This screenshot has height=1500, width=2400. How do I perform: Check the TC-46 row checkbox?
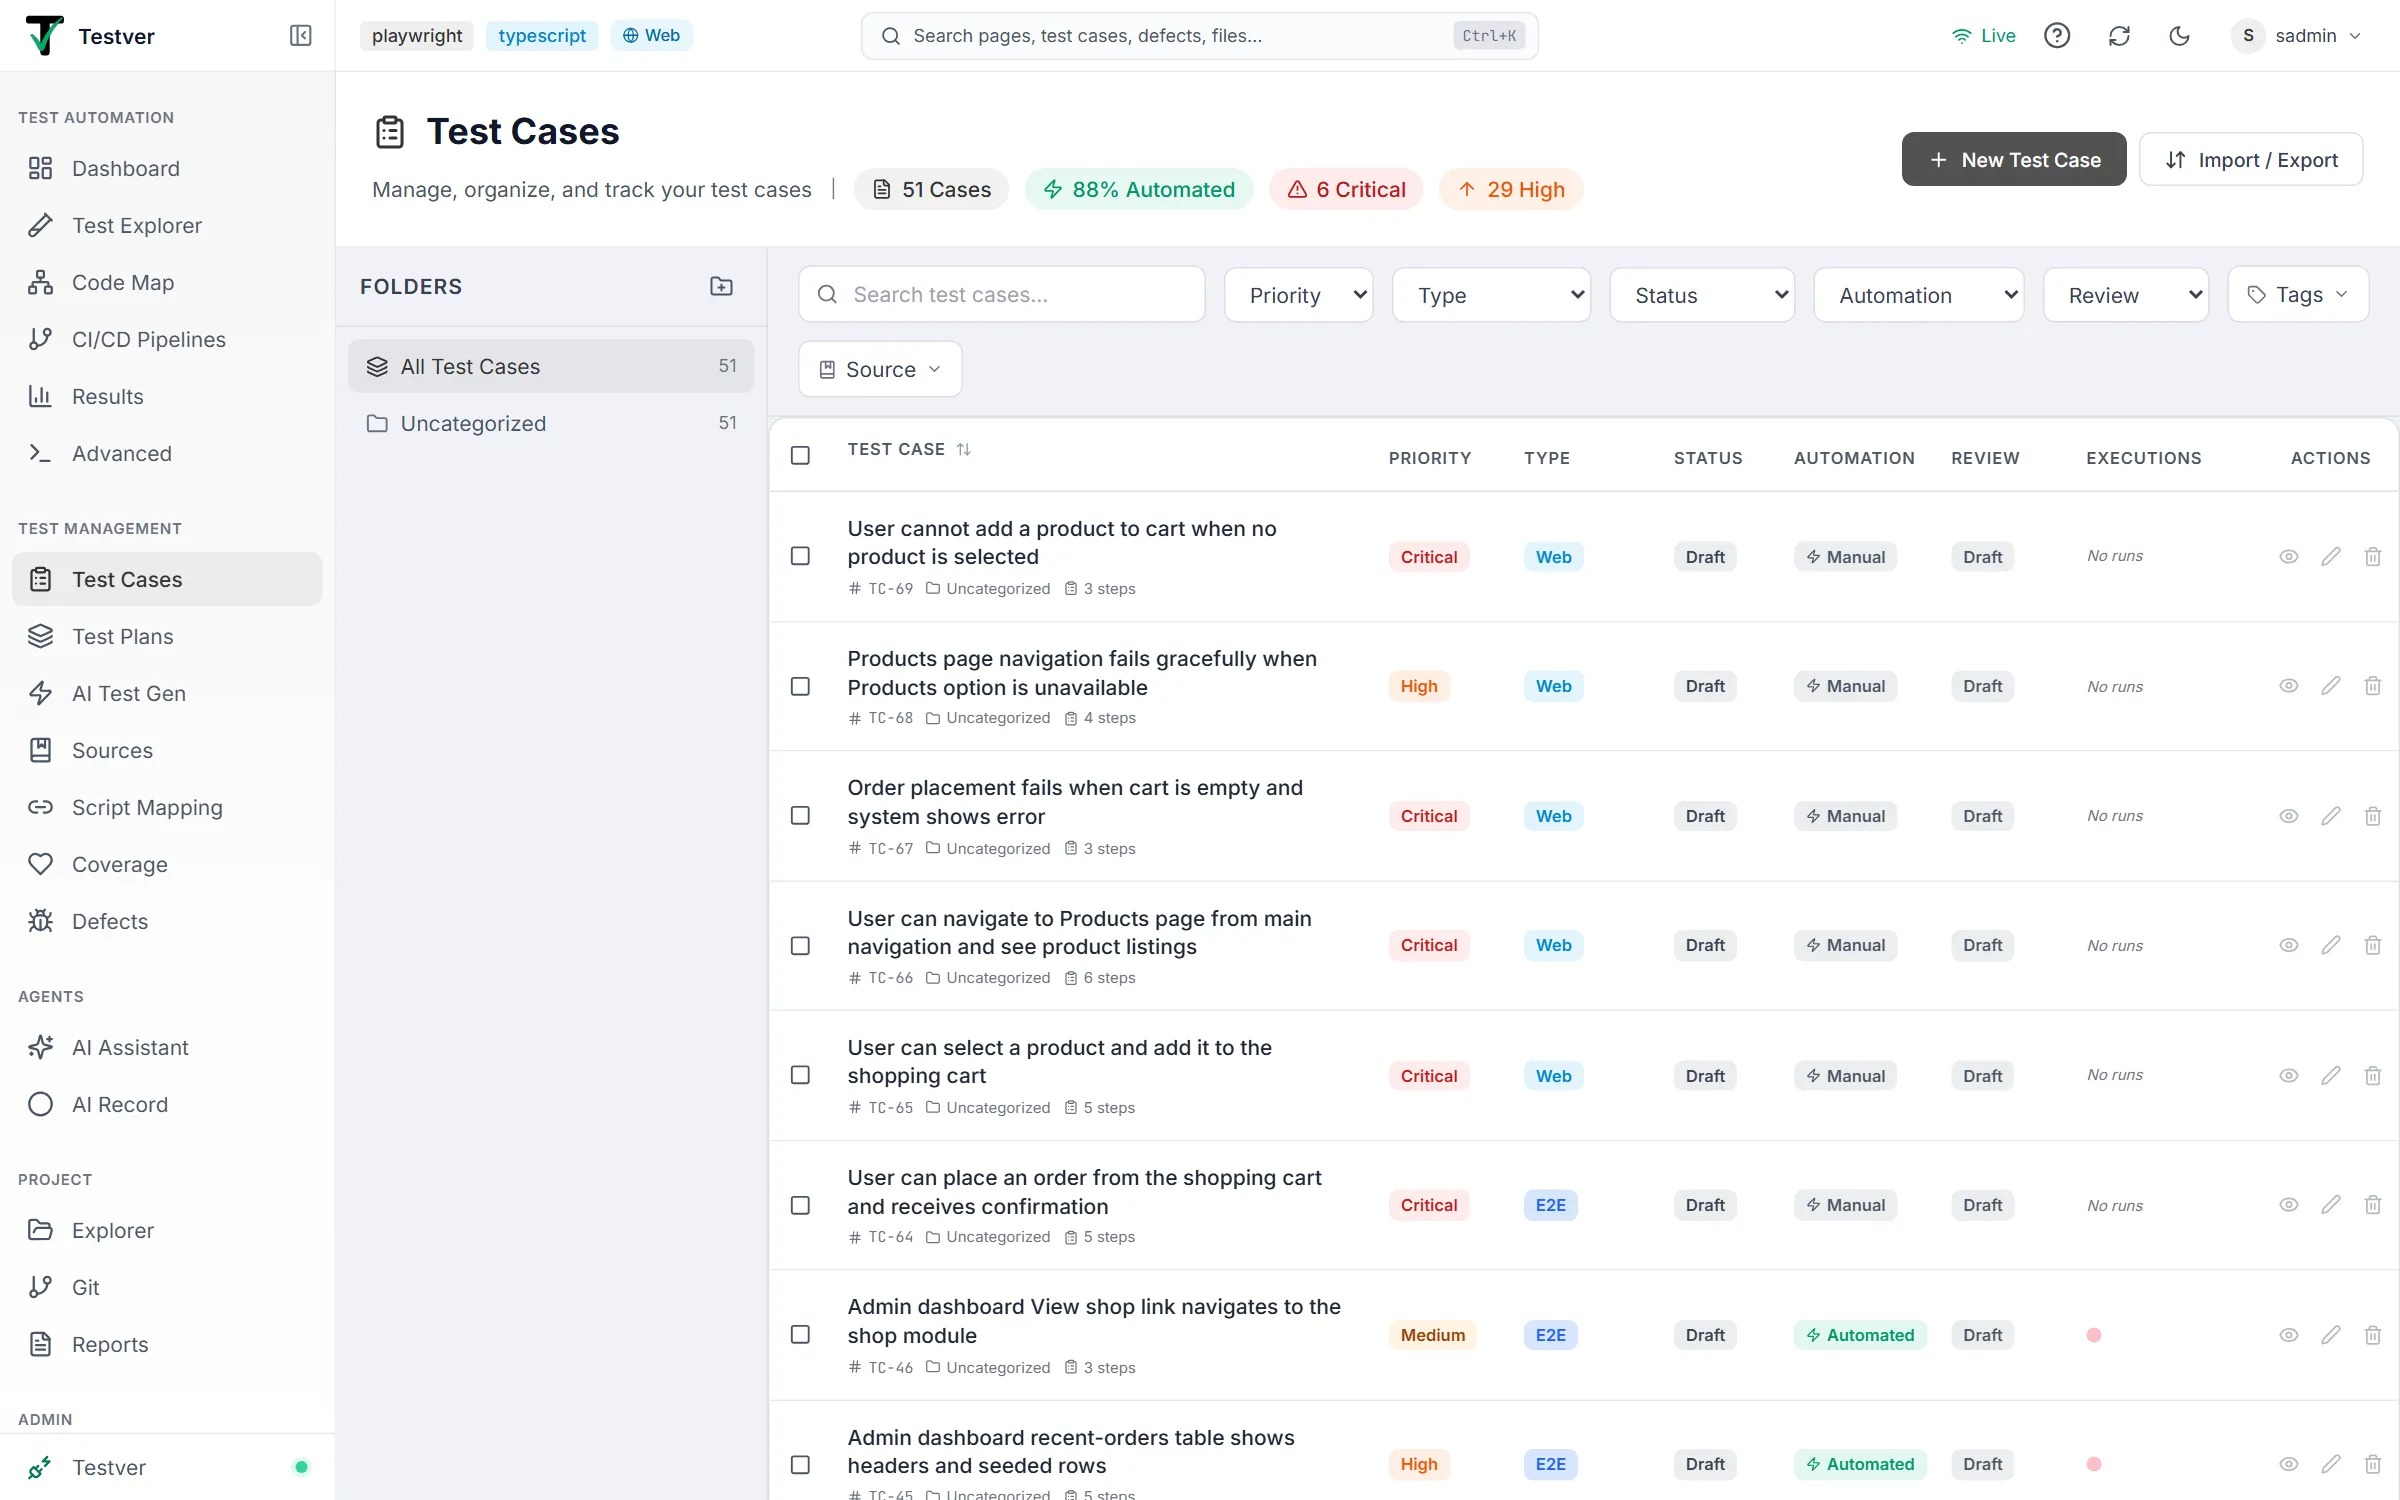click(x=800, y=1335)
